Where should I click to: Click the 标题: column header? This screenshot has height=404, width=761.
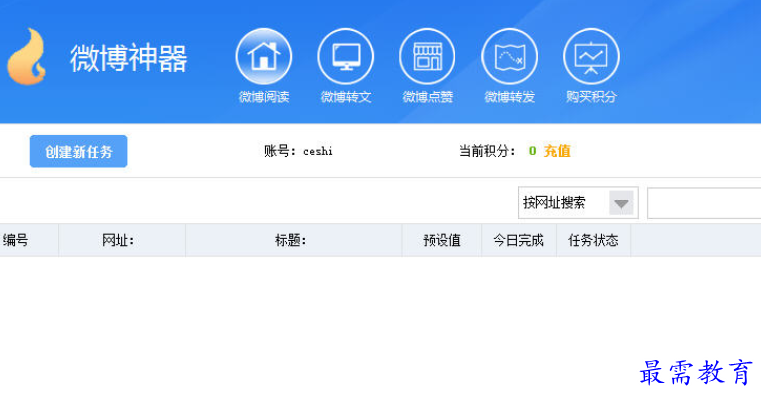(294, 240)
